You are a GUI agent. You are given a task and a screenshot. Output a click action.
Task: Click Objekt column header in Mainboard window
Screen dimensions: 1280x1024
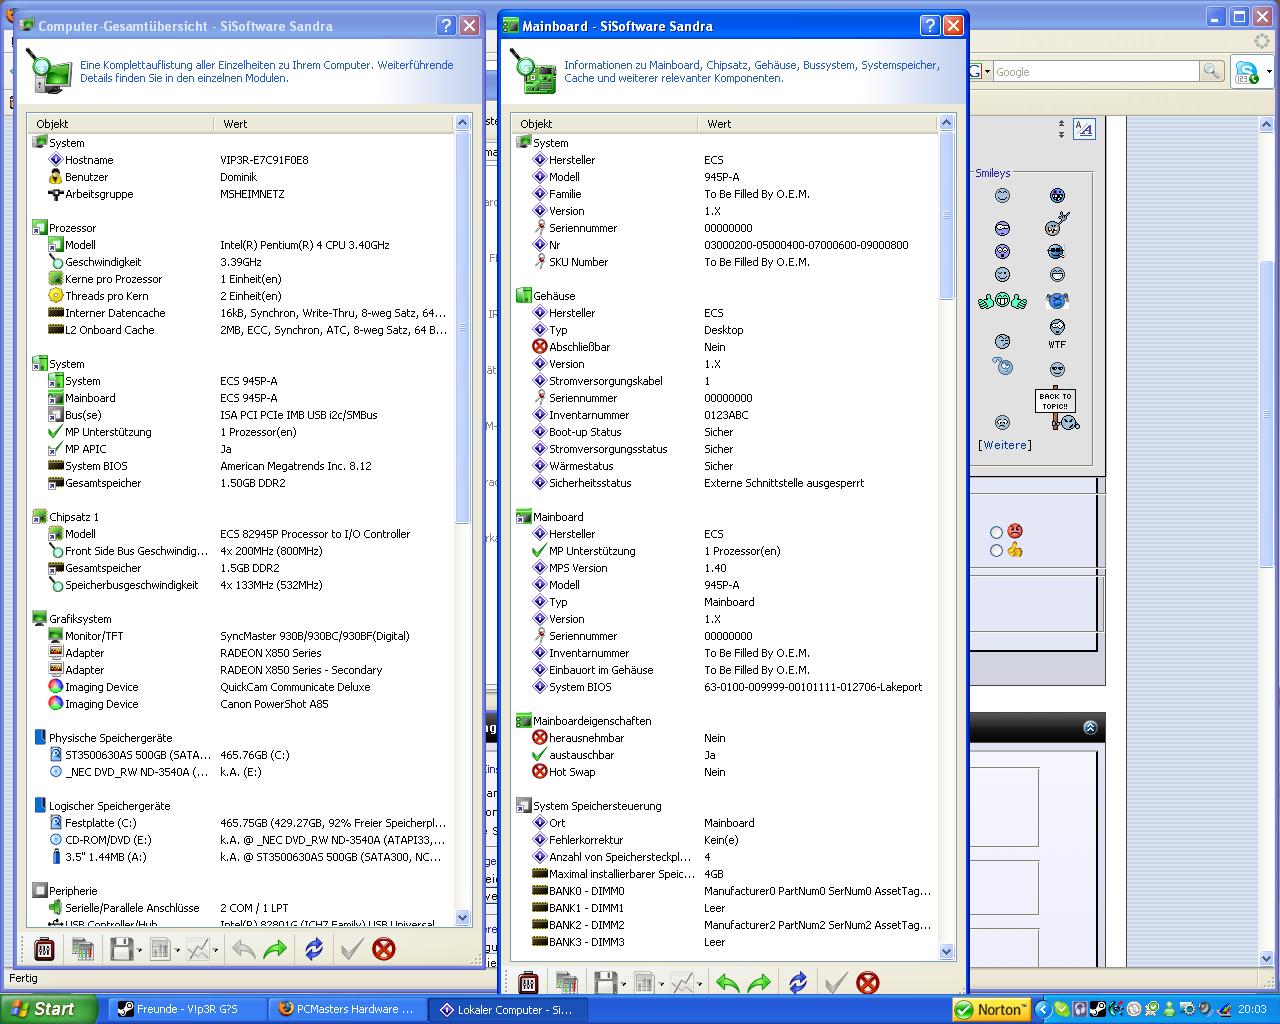tap(604, 123)
